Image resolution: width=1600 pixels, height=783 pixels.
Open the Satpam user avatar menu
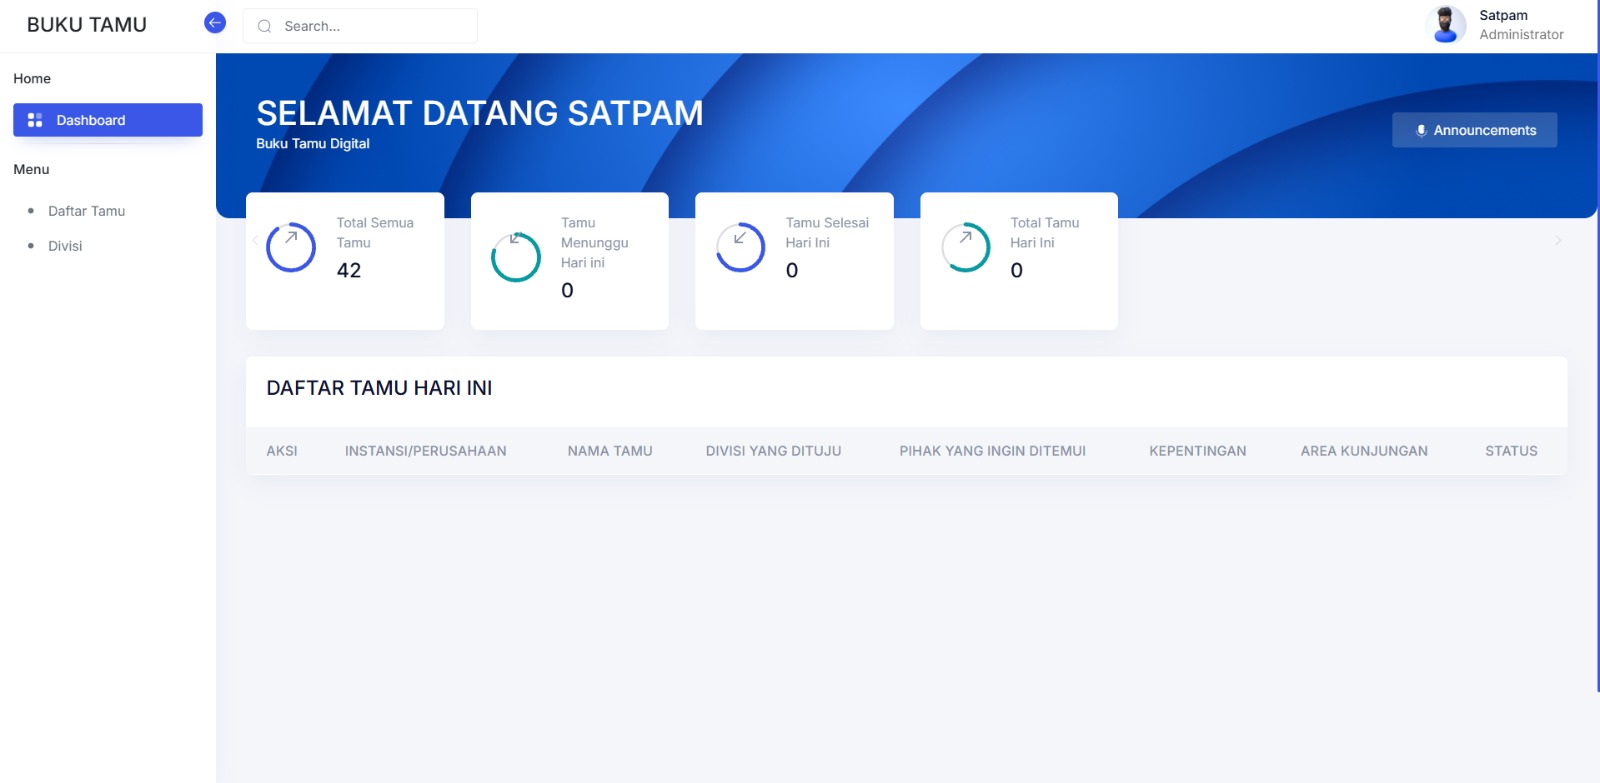1445,25
